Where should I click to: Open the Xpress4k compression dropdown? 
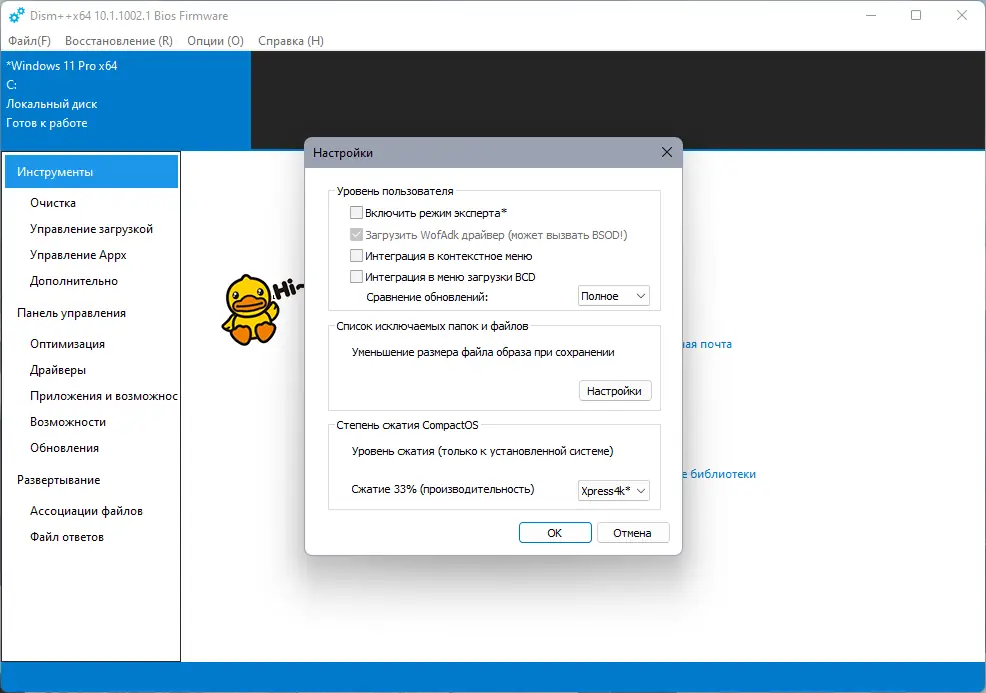pos(614,491)
